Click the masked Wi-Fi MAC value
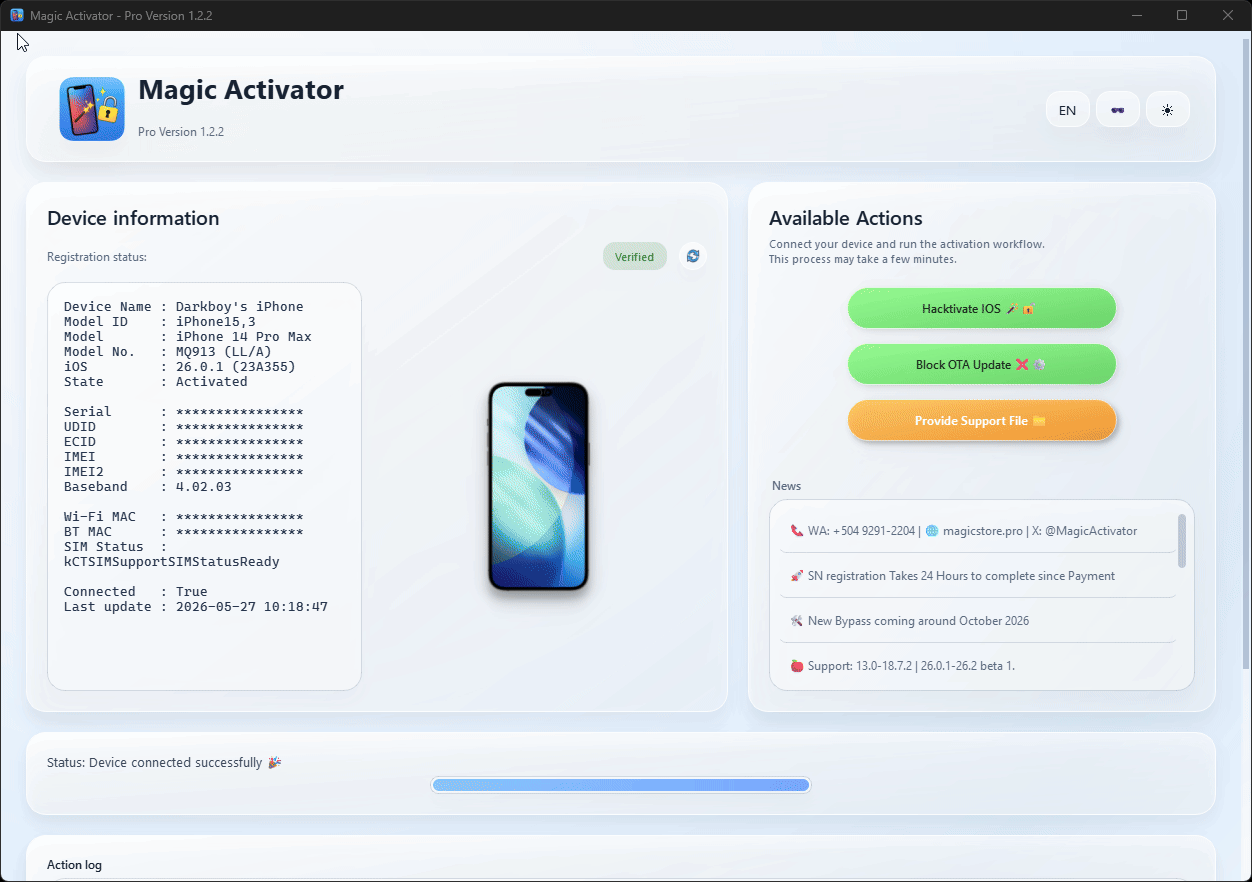 (240, 517)
